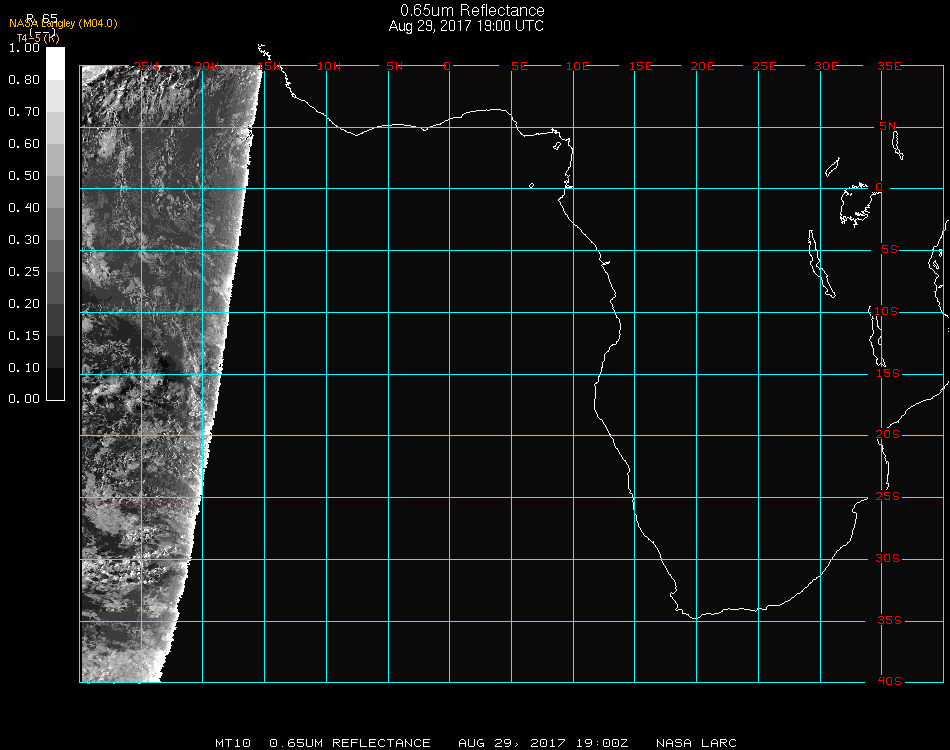
Task: Click the 20E longitude label
Action: [702, 66]
